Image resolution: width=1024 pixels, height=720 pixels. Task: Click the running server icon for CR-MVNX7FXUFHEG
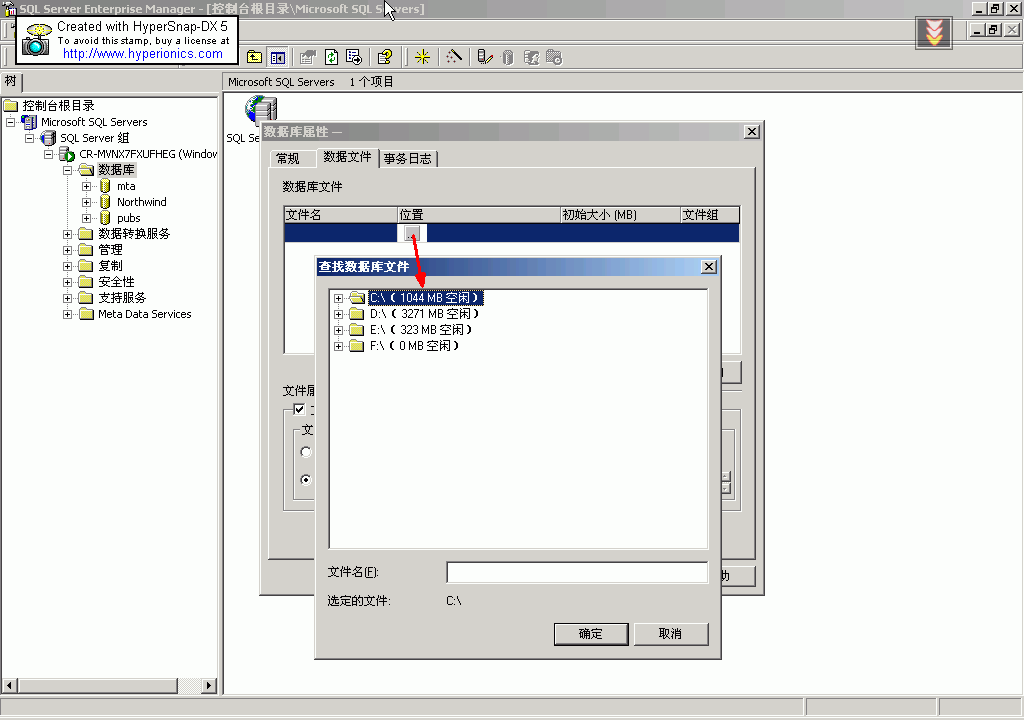click(x=67, y=154)
